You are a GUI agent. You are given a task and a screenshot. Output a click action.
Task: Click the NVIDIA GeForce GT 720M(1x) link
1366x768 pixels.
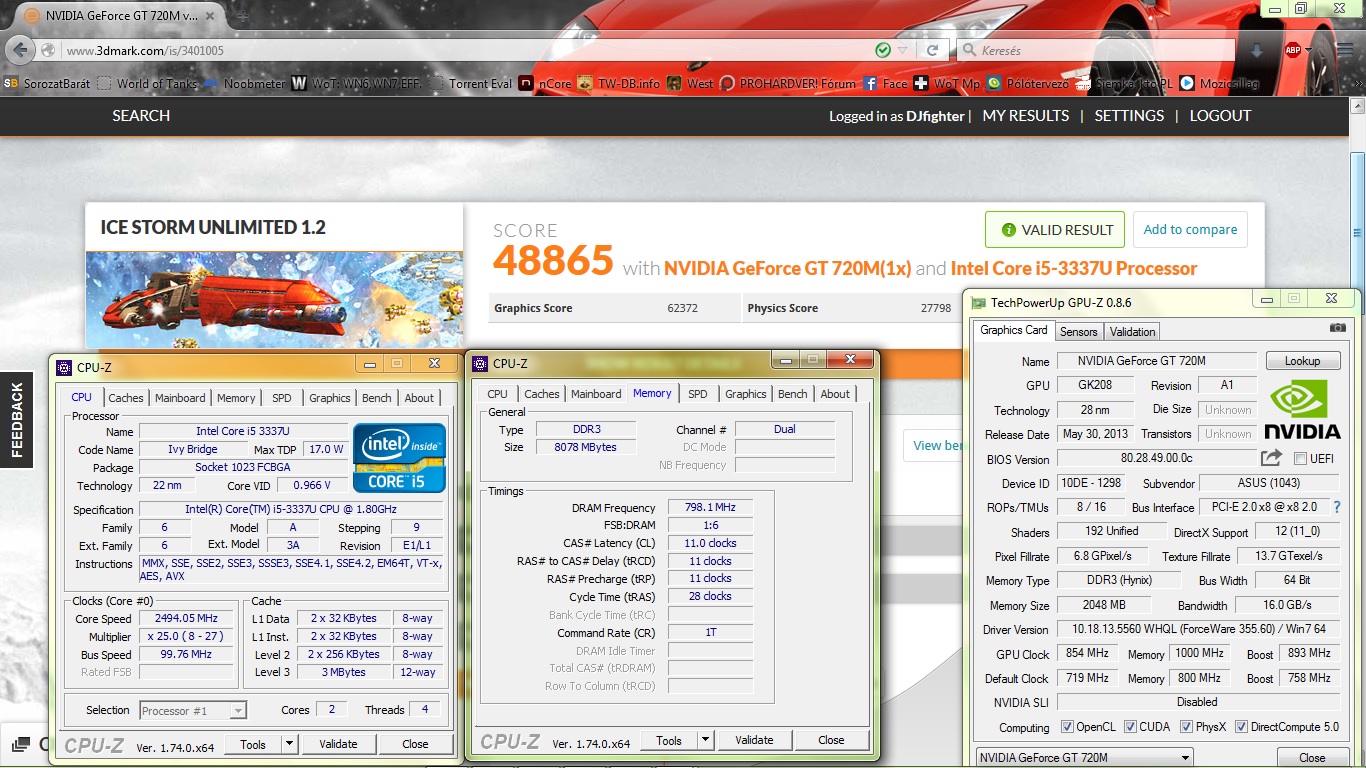(x=788, y=268)
